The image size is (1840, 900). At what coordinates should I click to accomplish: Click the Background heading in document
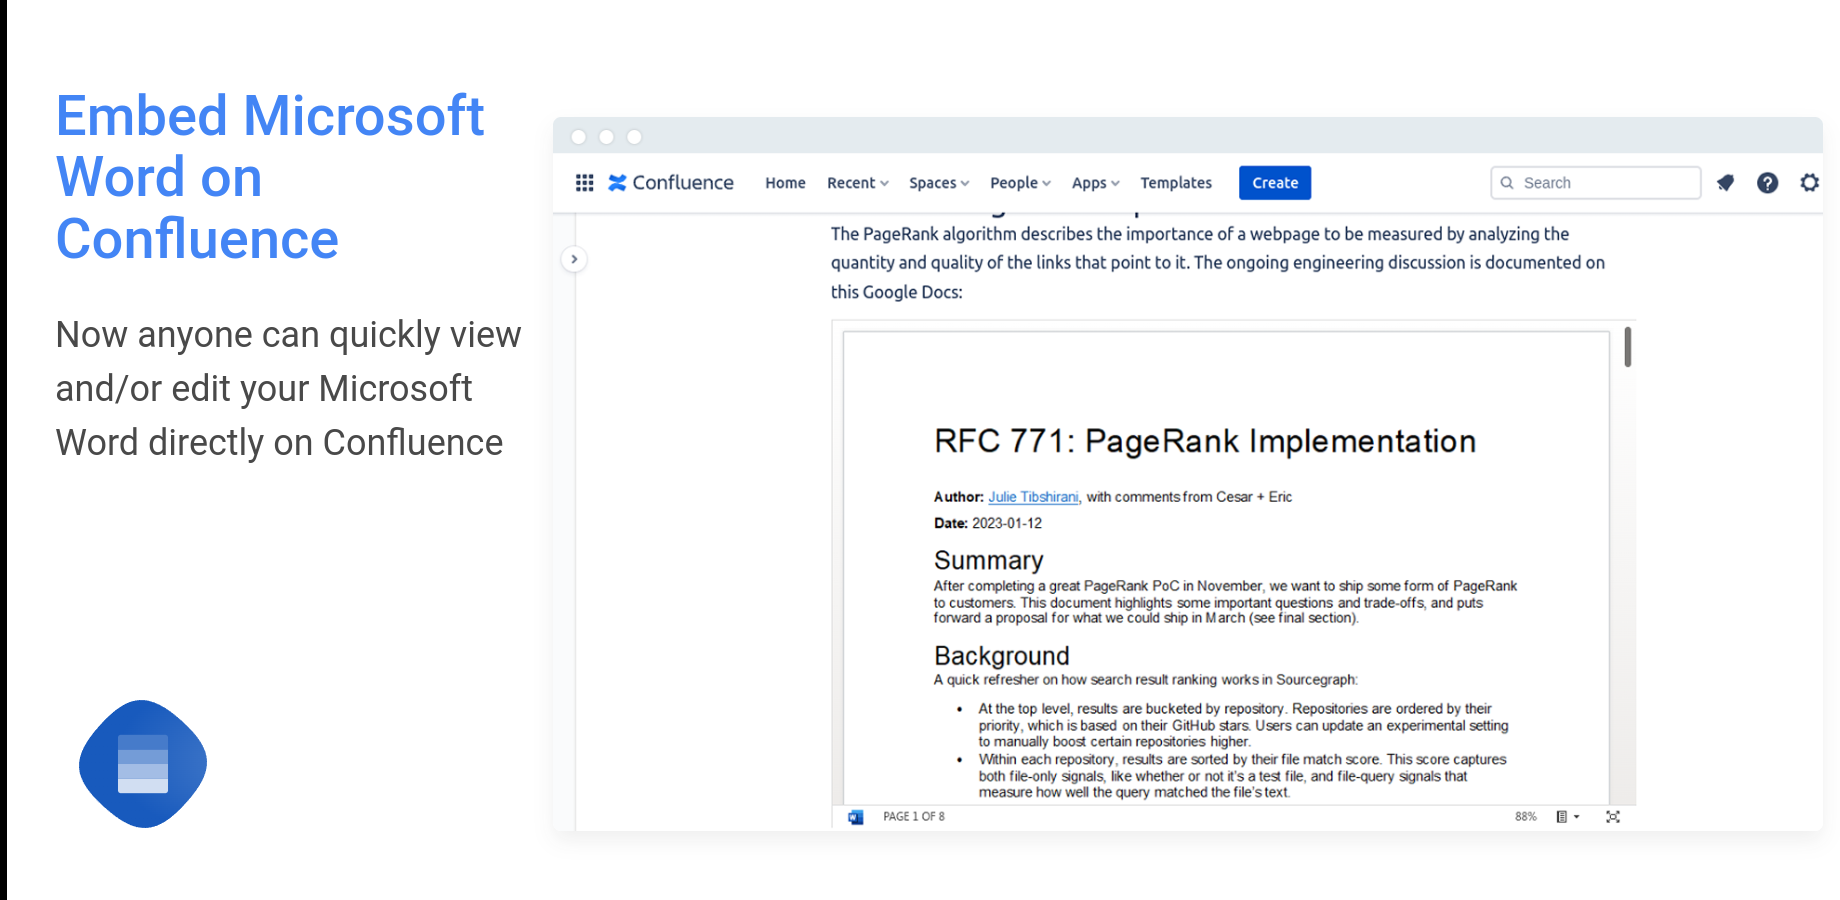pyautogui.click(x=1002, y=656)
